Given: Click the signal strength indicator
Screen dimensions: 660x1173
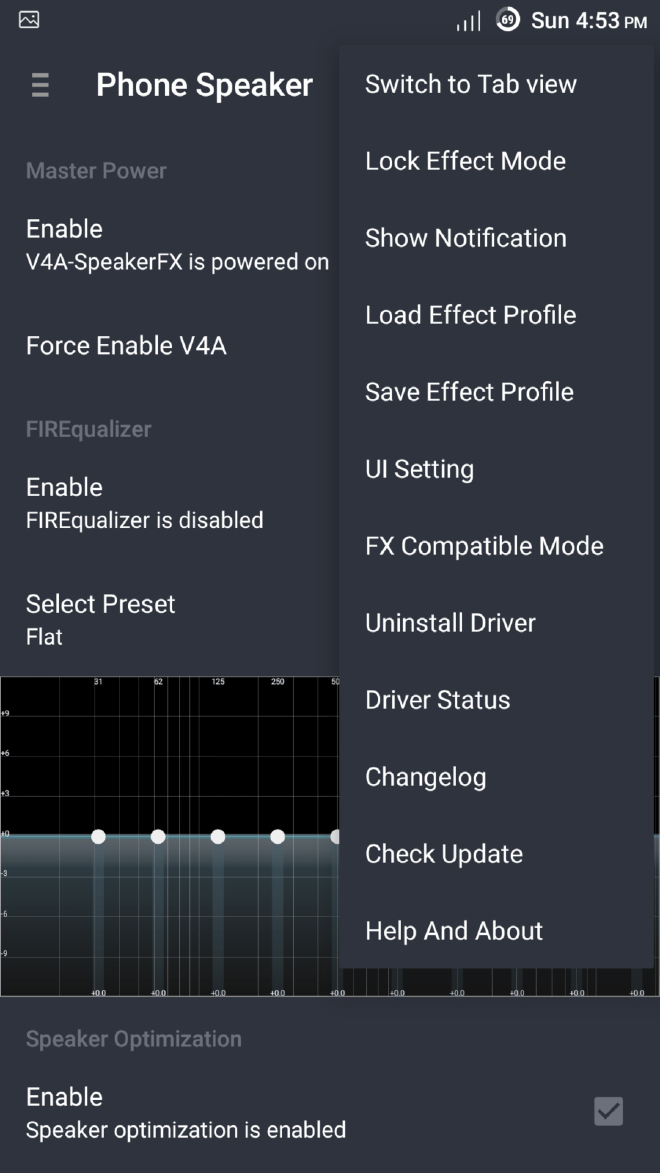Looking at the screenshot, I should pyautogui.click(x=466, y=20).
